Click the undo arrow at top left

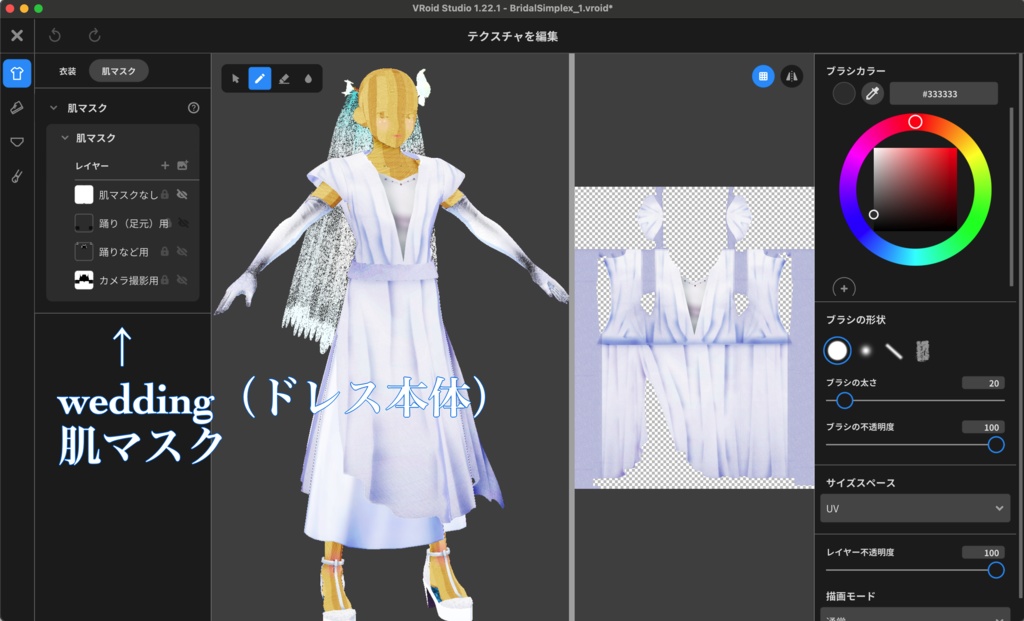[55, 35]
